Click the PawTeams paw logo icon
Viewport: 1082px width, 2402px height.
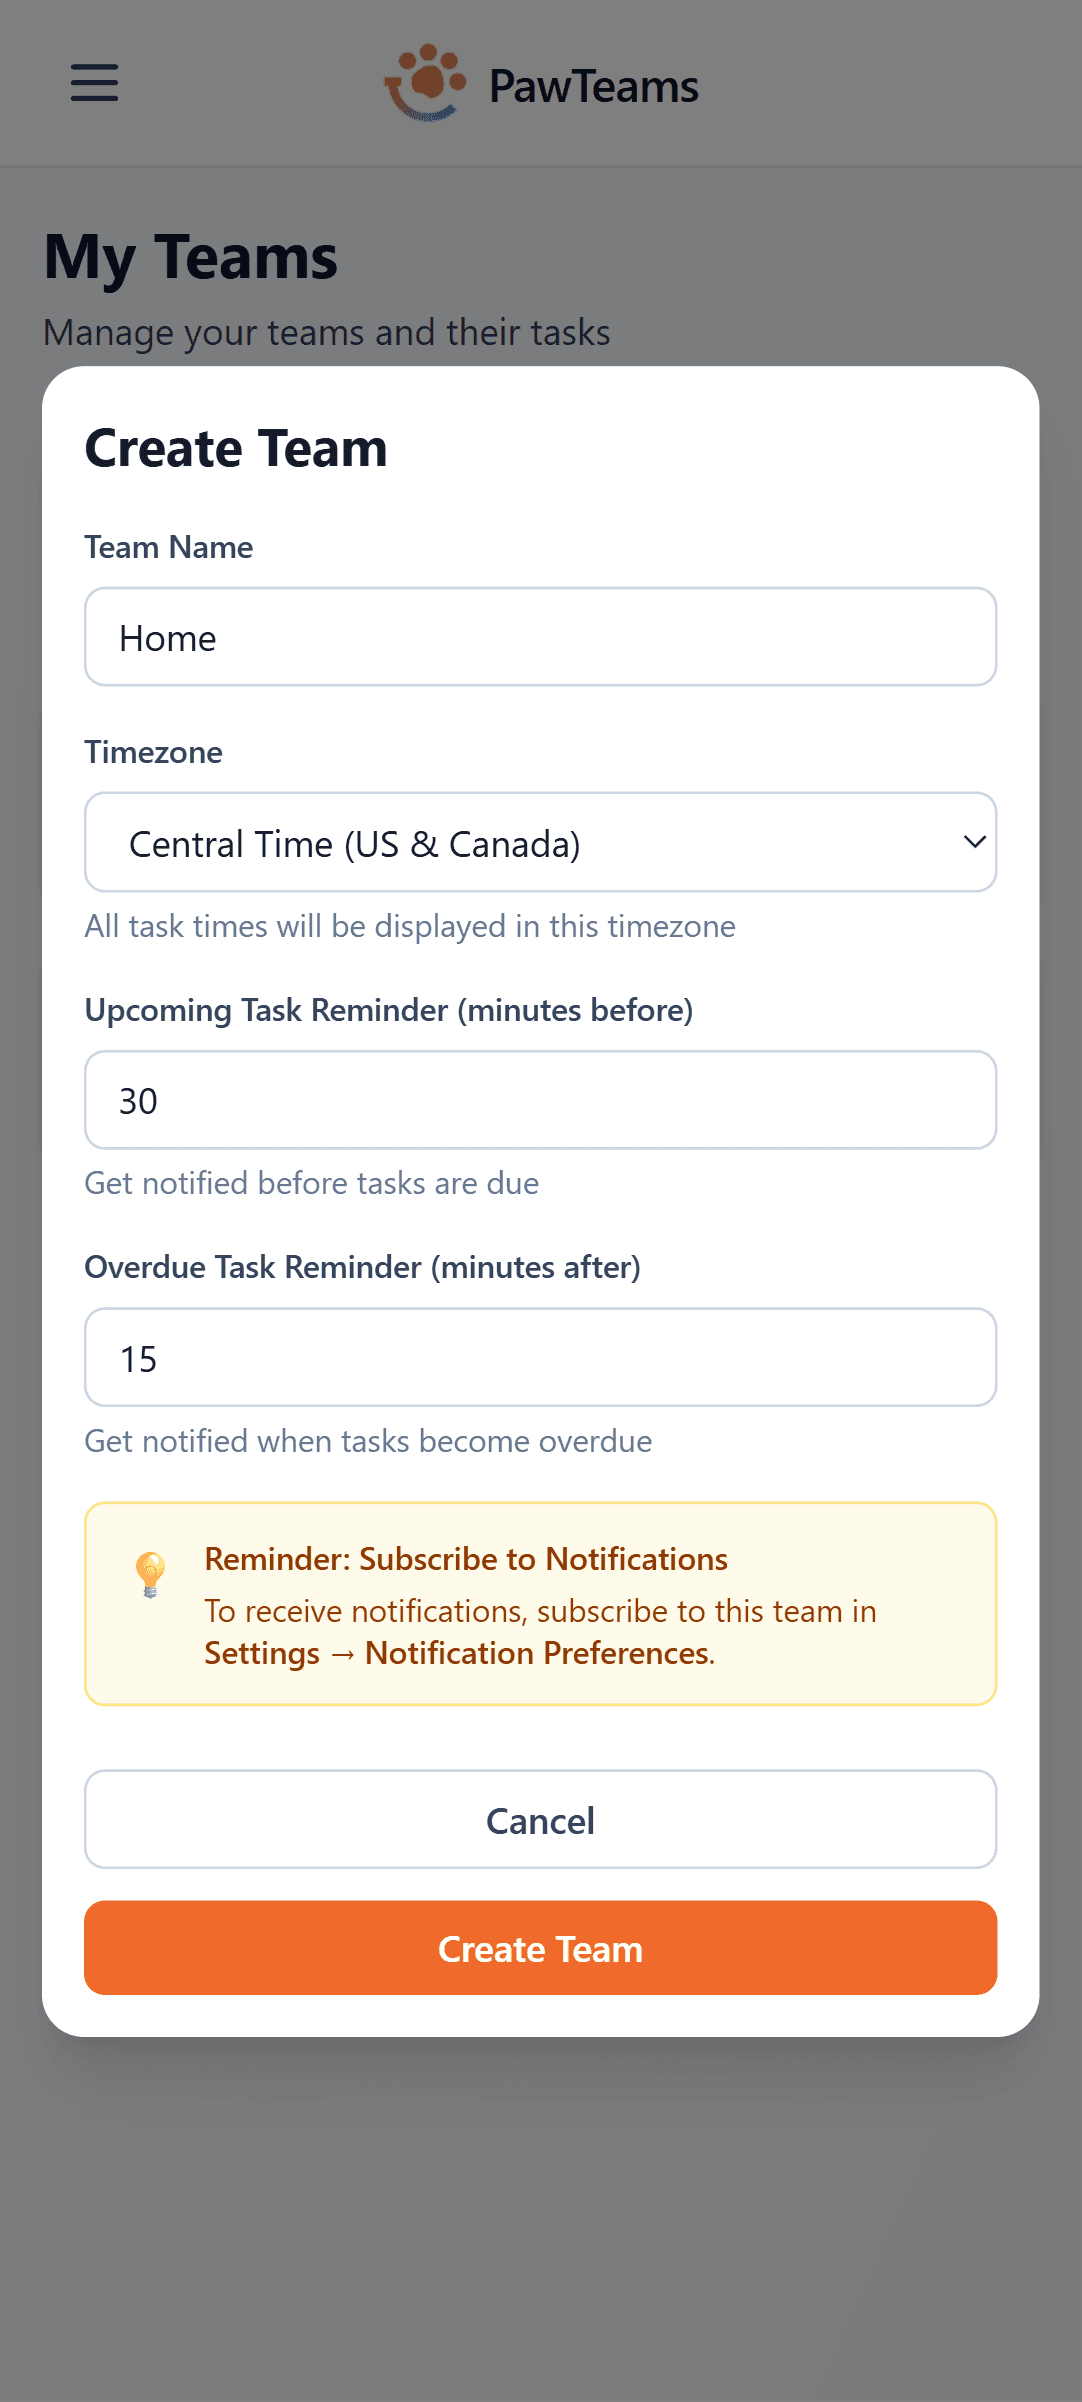[x=426, y=83]
